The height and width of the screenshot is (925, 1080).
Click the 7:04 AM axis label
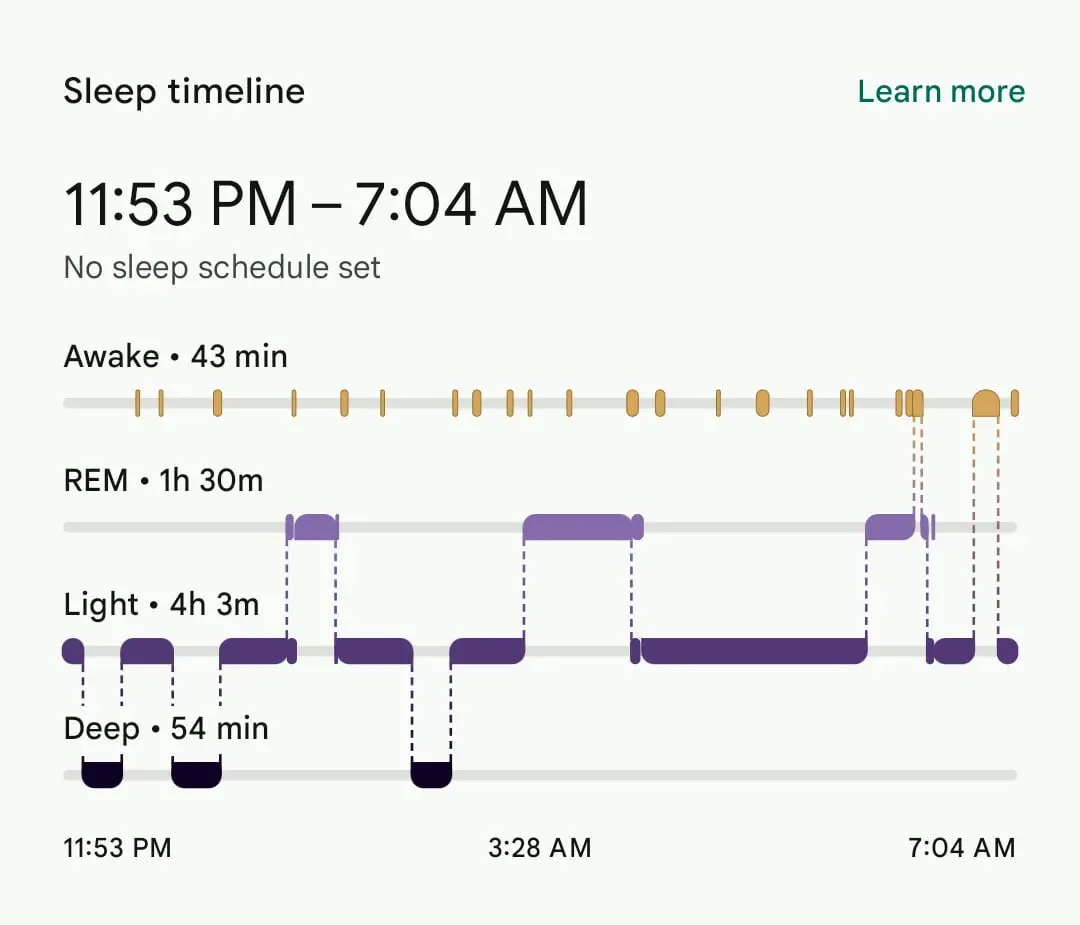[x=961, y=848]
